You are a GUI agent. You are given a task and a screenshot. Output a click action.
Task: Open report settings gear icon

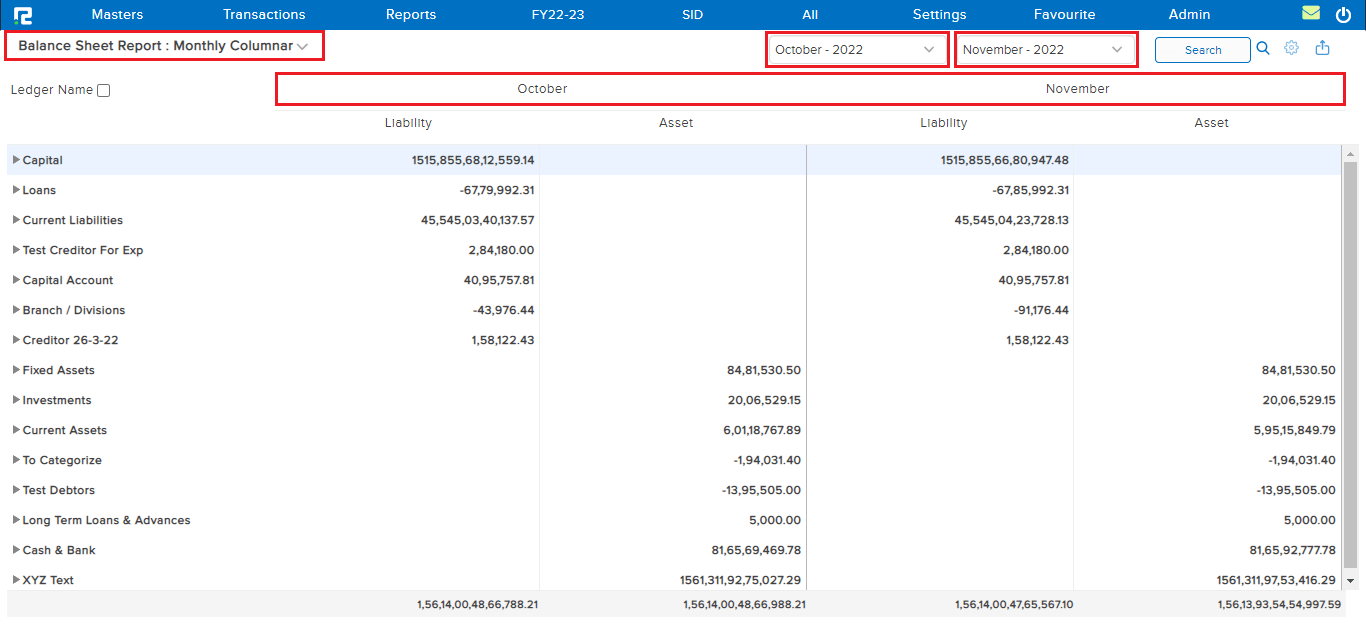coord(1291,48)
